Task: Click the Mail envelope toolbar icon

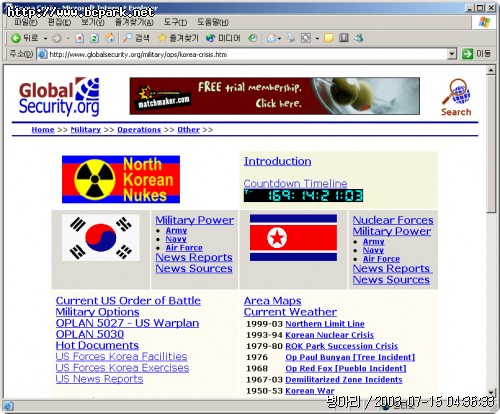Action: (x=271, y=38)
